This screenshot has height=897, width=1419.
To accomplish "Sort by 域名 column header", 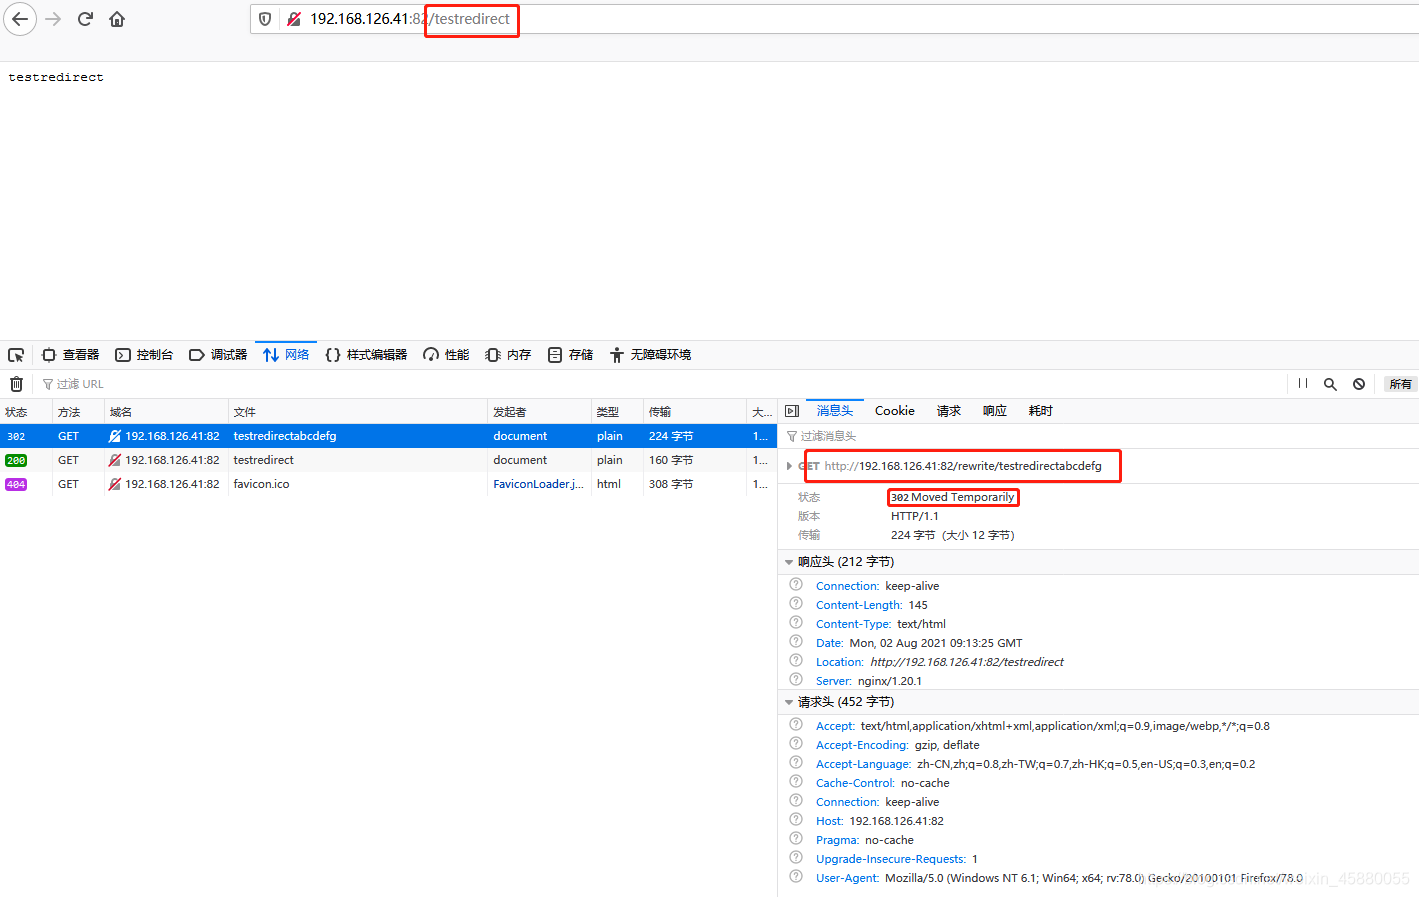I will [x=166, y=412].
